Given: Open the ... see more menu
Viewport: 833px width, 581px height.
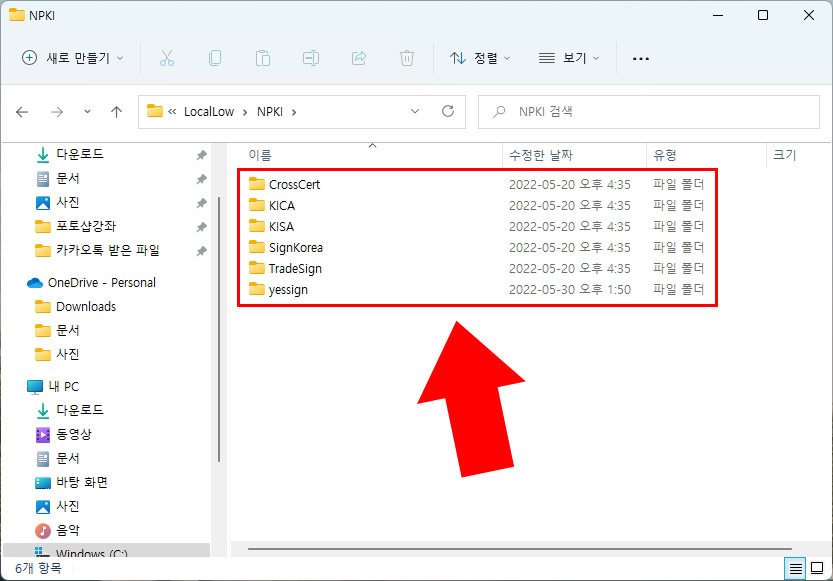Looking at the screenshot, I should (x=641, y=58).
